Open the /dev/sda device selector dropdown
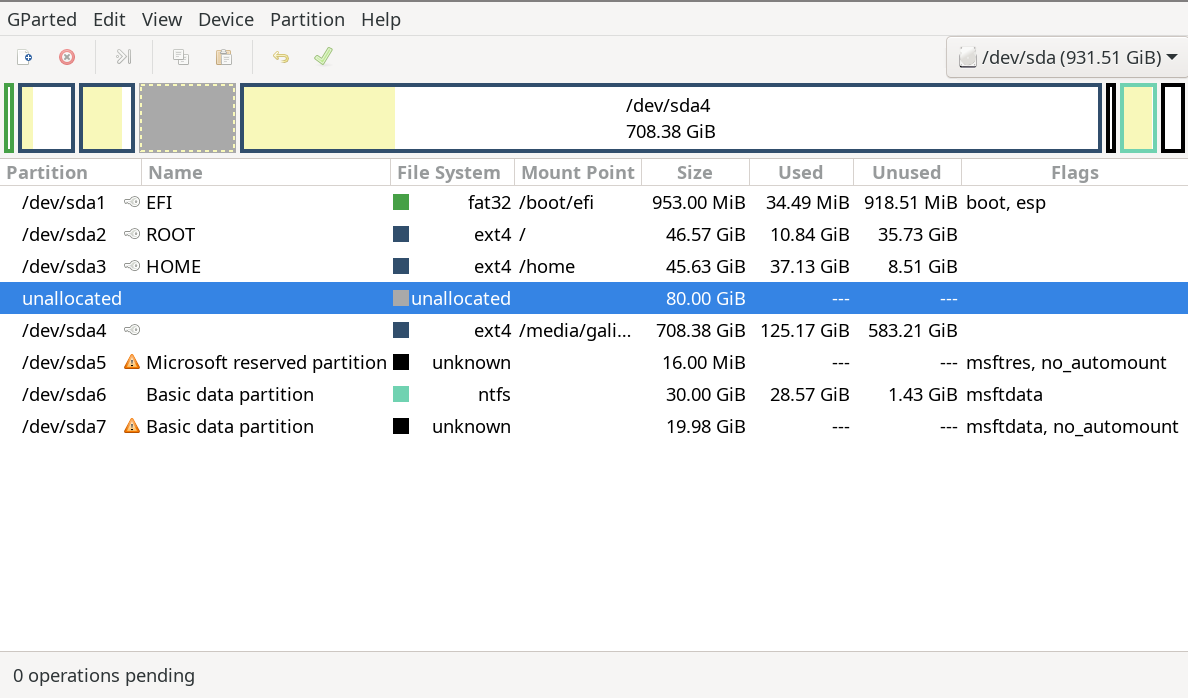Screen dimensions: 1188x698 [1065, 57]
